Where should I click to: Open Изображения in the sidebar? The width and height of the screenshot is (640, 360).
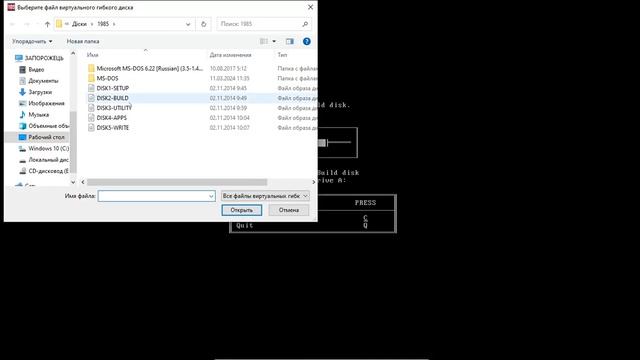point(42,103)
